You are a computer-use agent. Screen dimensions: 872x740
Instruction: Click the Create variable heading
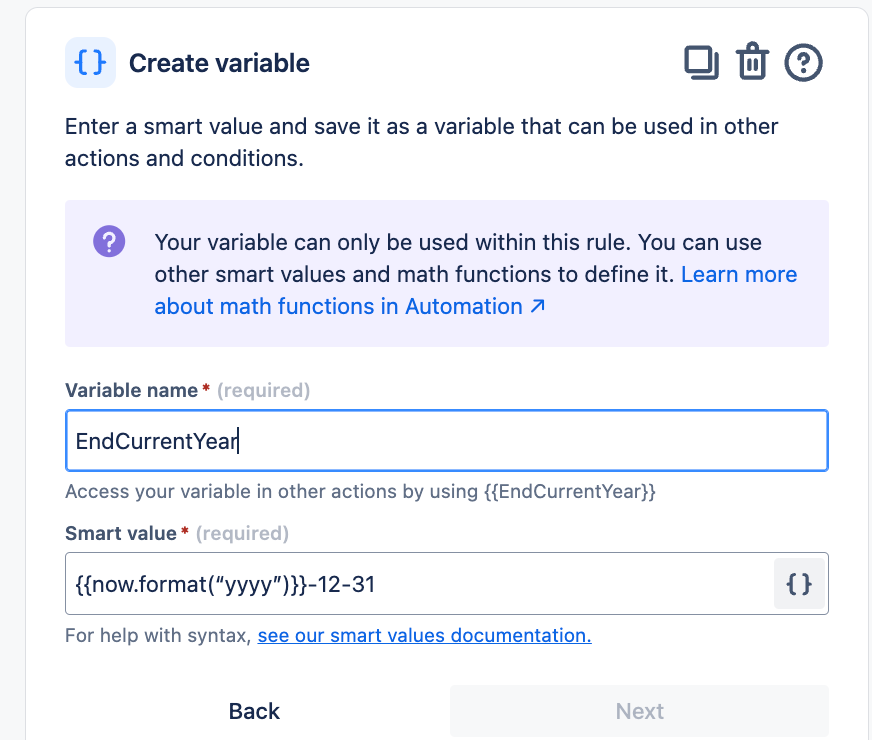219,63
